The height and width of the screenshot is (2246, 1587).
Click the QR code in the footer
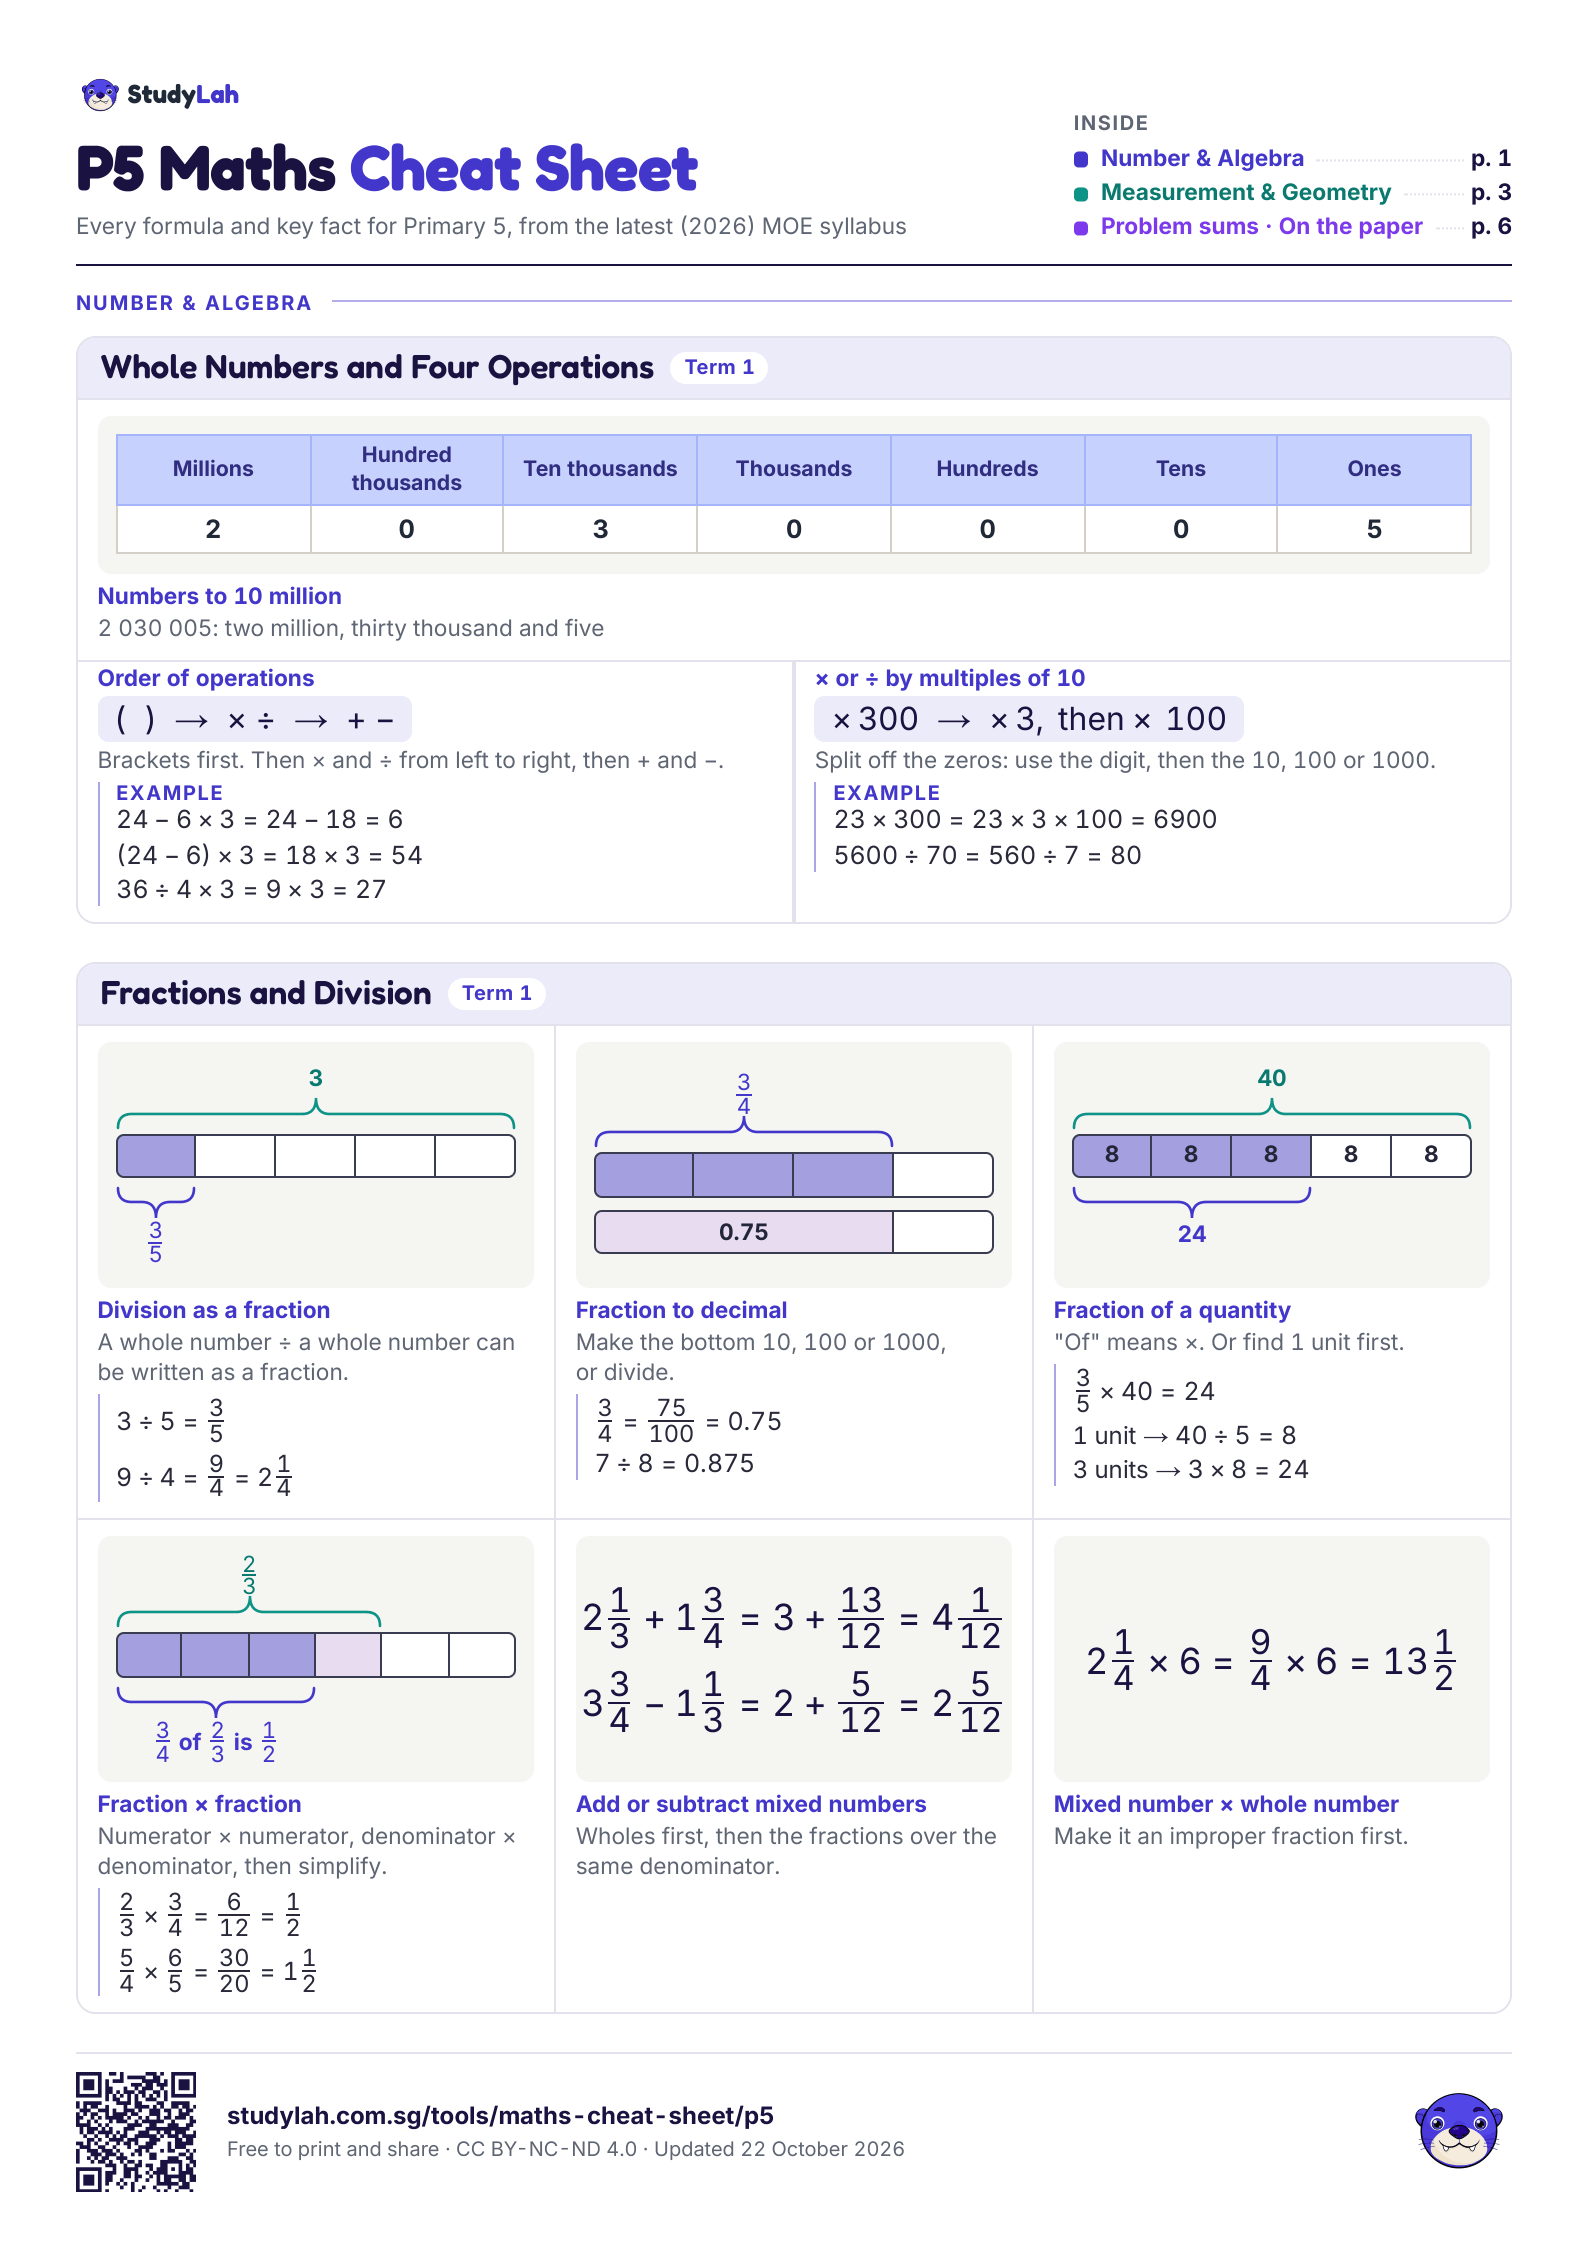tap(136, 2132)
